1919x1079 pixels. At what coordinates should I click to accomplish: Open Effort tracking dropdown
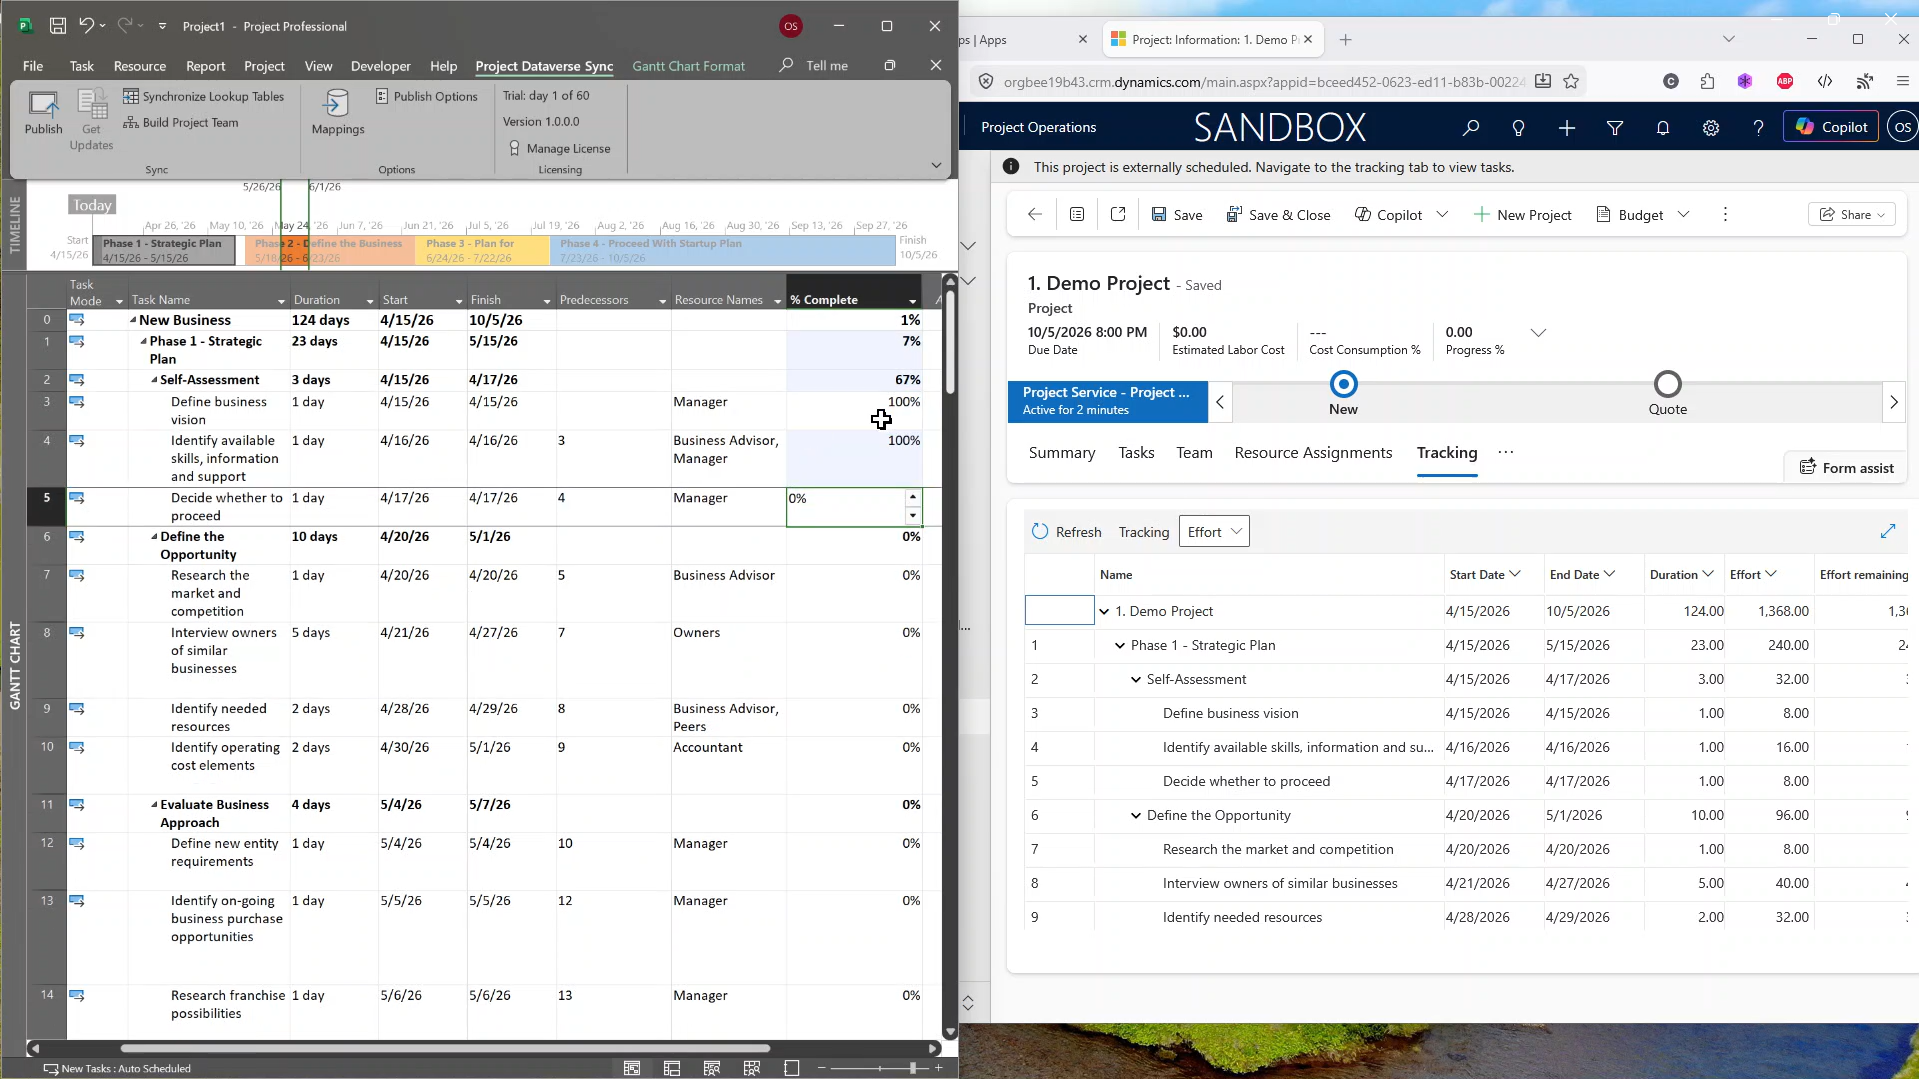pos(1214,531)
